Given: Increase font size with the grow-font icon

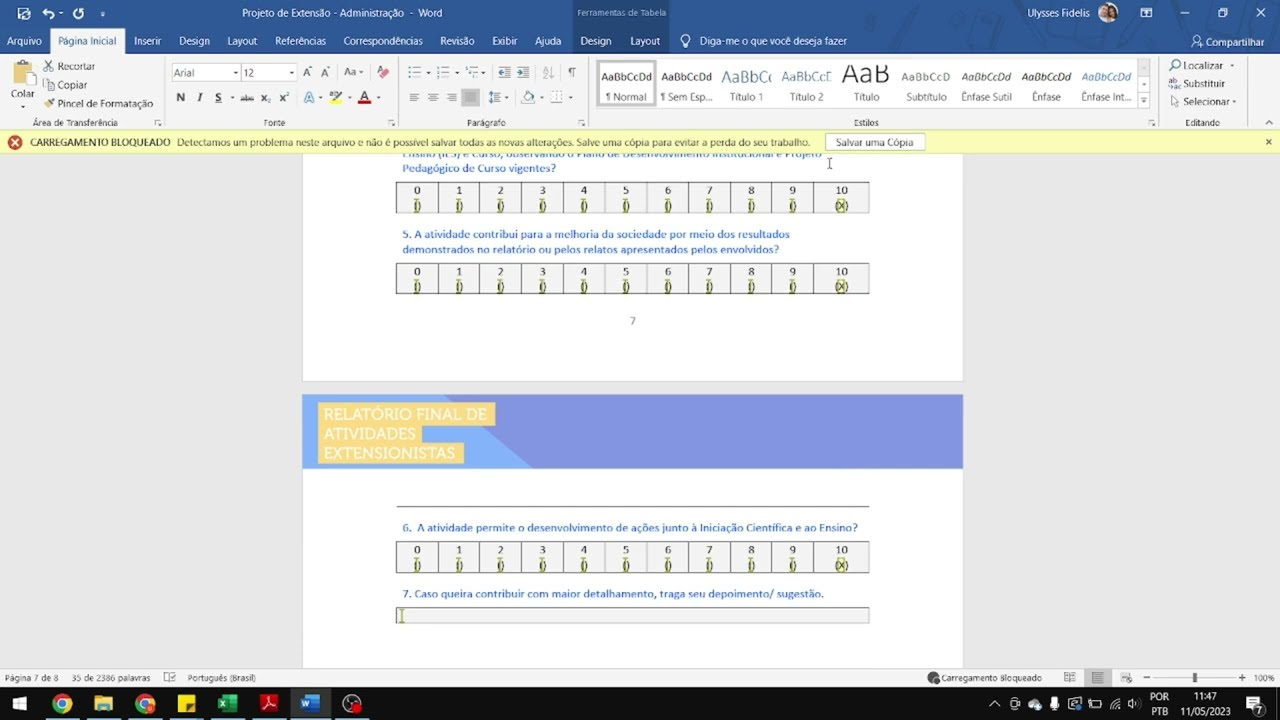Looking at the screenshot, I should [x=308, y=72].
